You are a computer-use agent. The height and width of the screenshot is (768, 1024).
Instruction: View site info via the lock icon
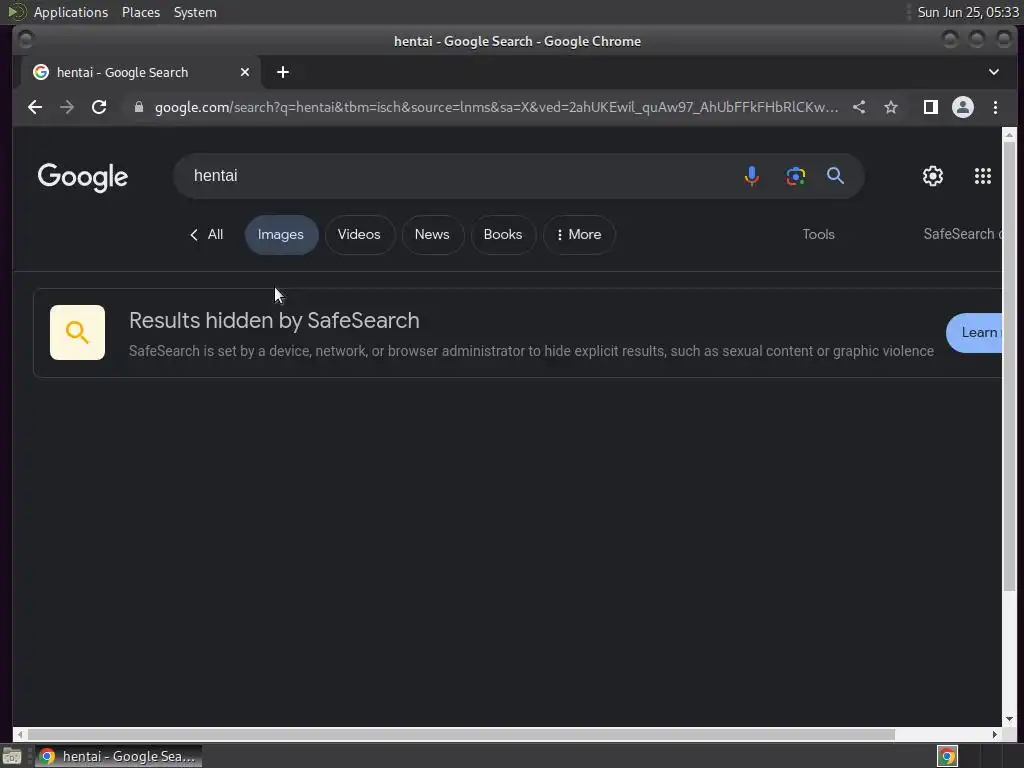[138, 107]
